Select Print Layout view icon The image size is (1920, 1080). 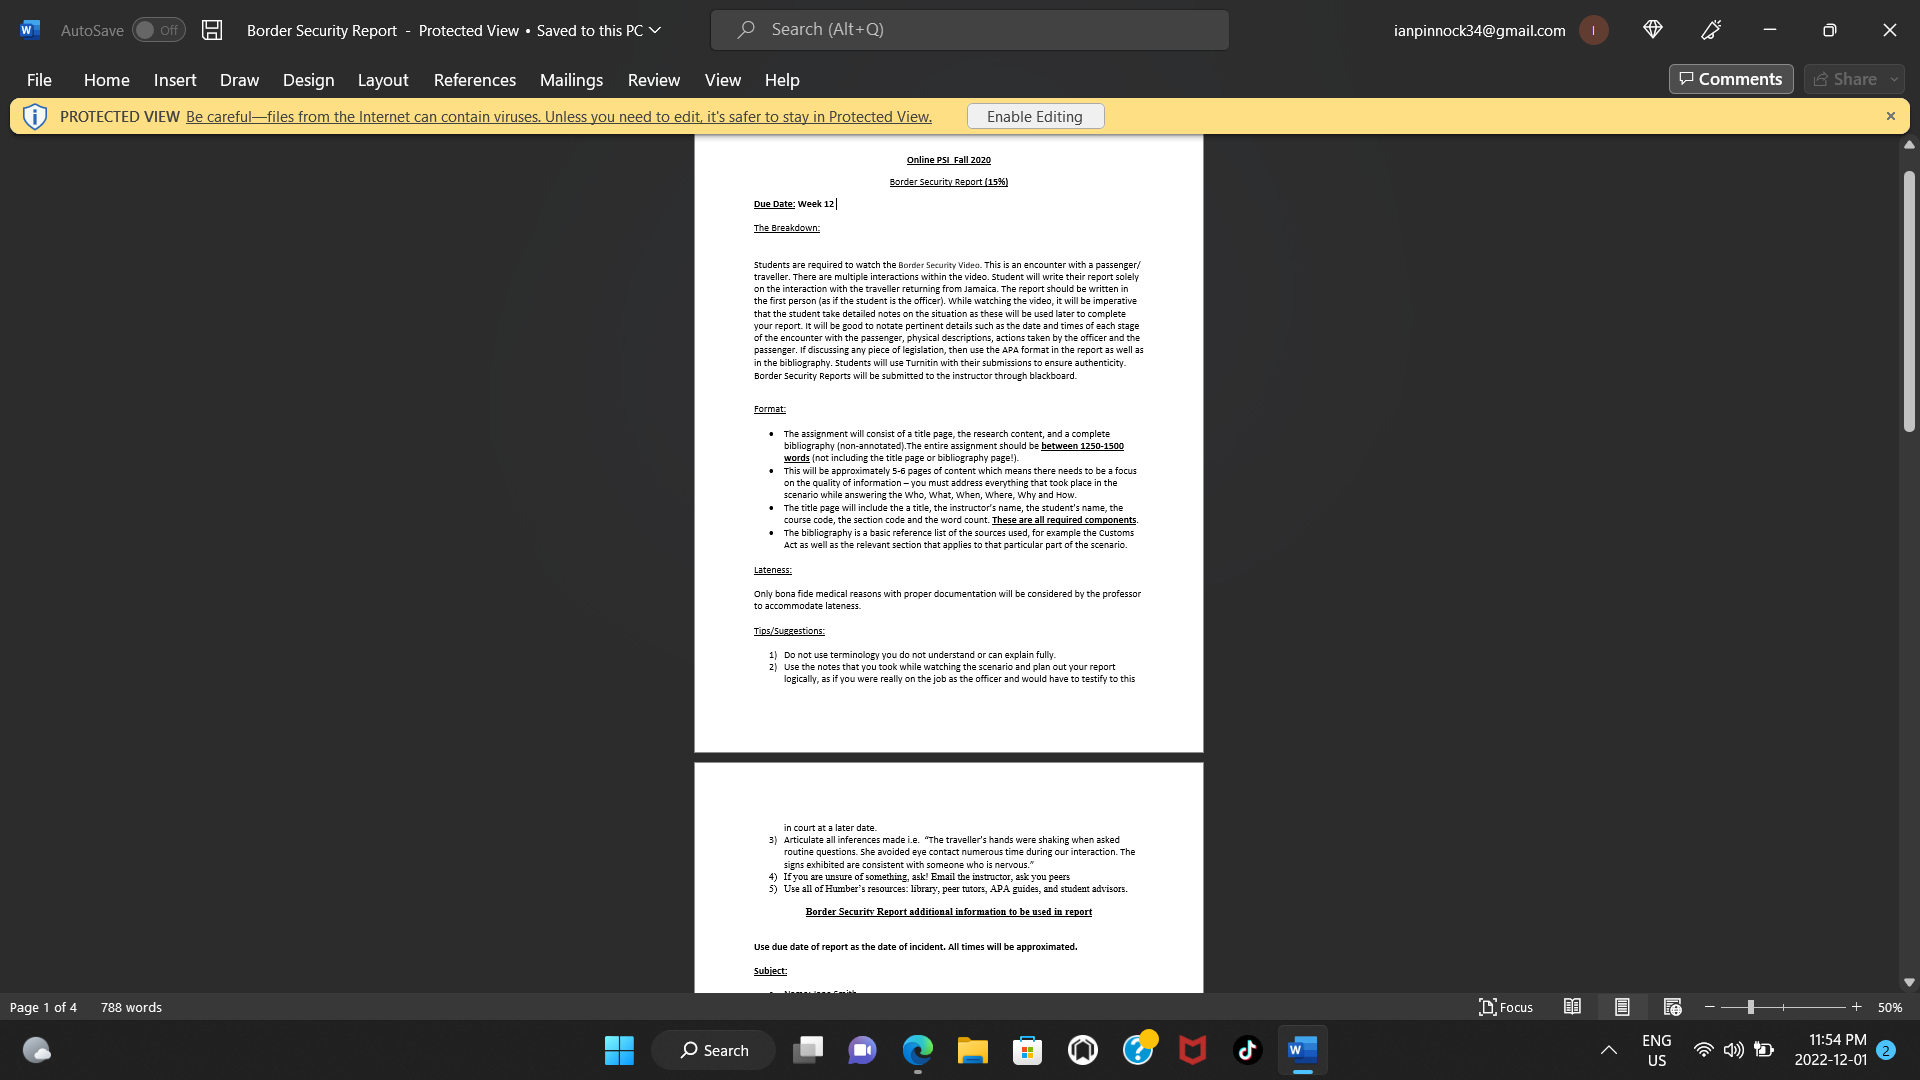click(1622, 1007)
